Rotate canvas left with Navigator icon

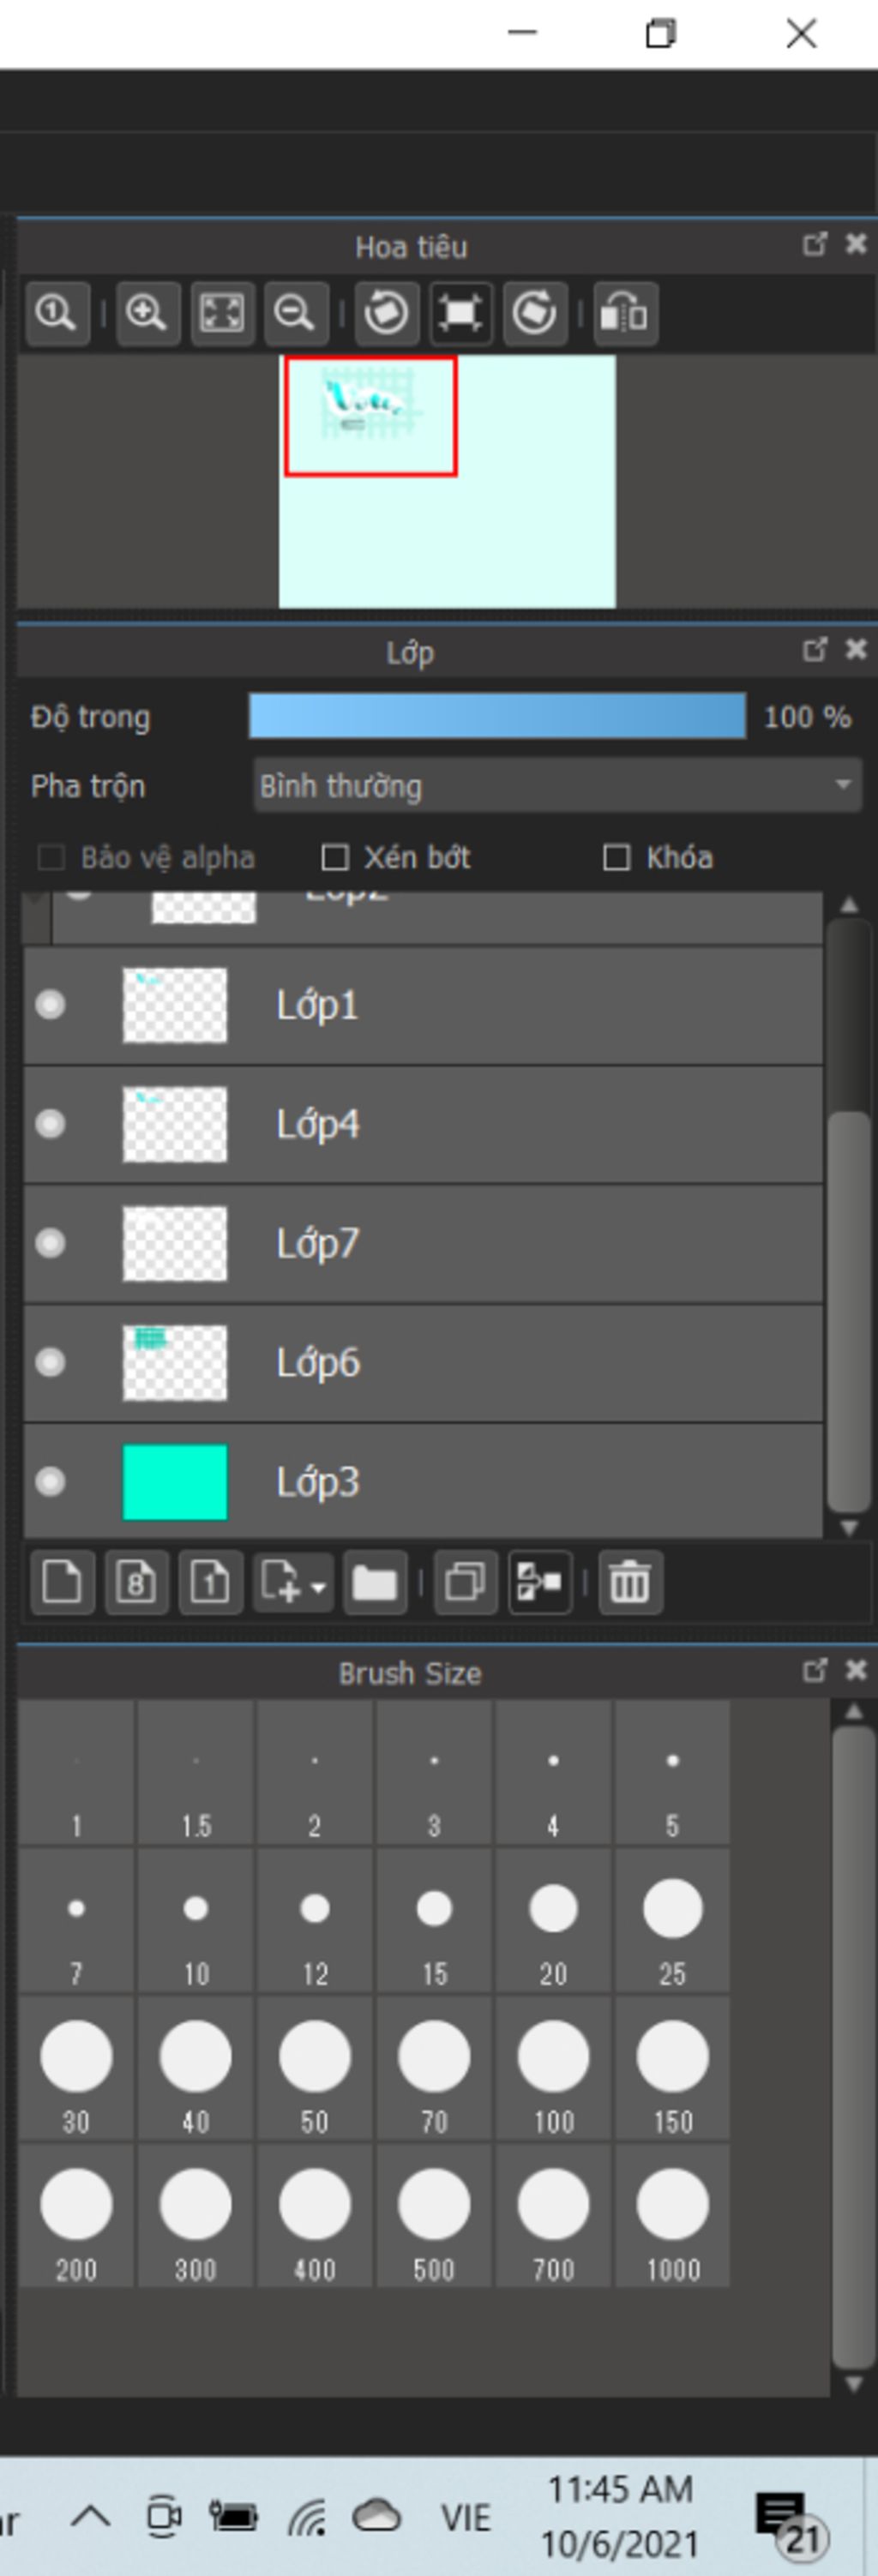[x=386, y=314]
